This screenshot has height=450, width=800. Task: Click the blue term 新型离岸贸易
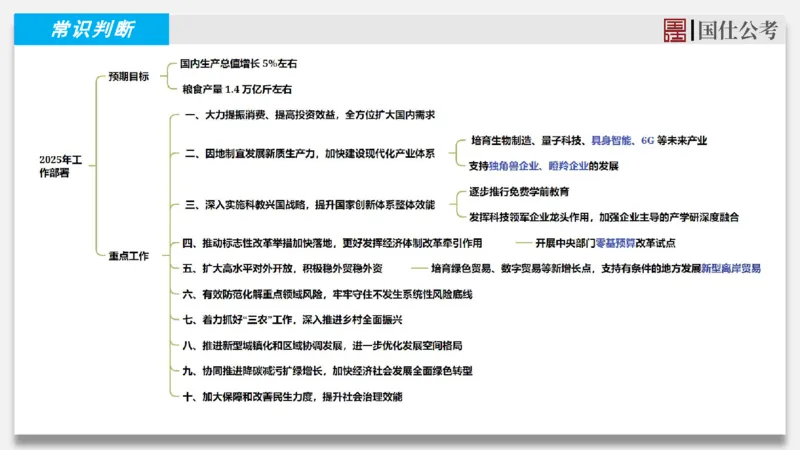click(731, 268)
